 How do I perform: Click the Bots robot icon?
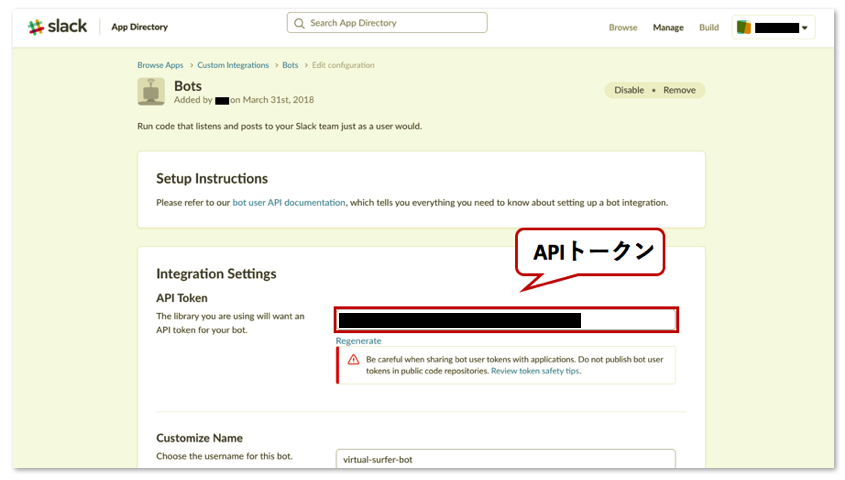click(x=151, y=91)
